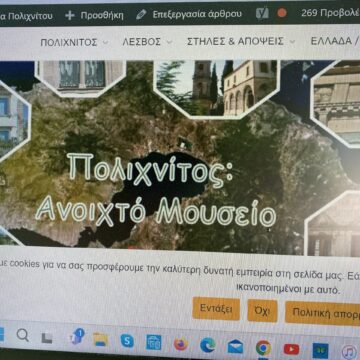The width and height of the screenshot is (360, 360).
Task: Click Επεξεργασία άρθρου in admin bar
Action: tap(197, 14)
